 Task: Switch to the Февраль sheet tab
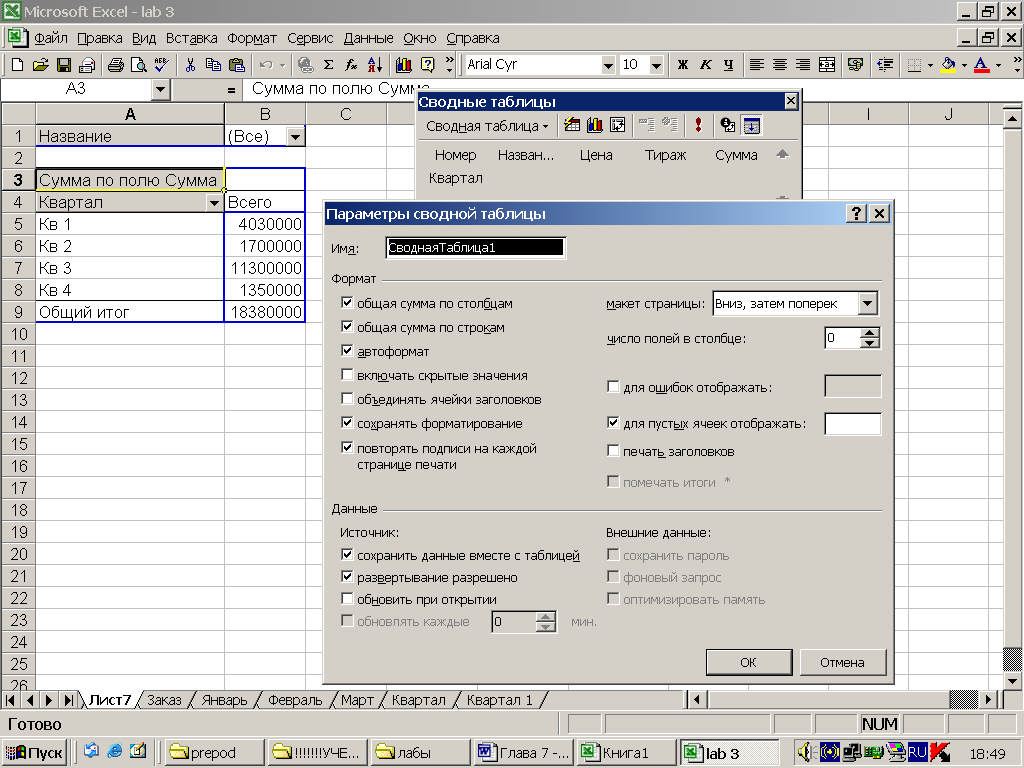pyautogui.click(x=295, y=700)
